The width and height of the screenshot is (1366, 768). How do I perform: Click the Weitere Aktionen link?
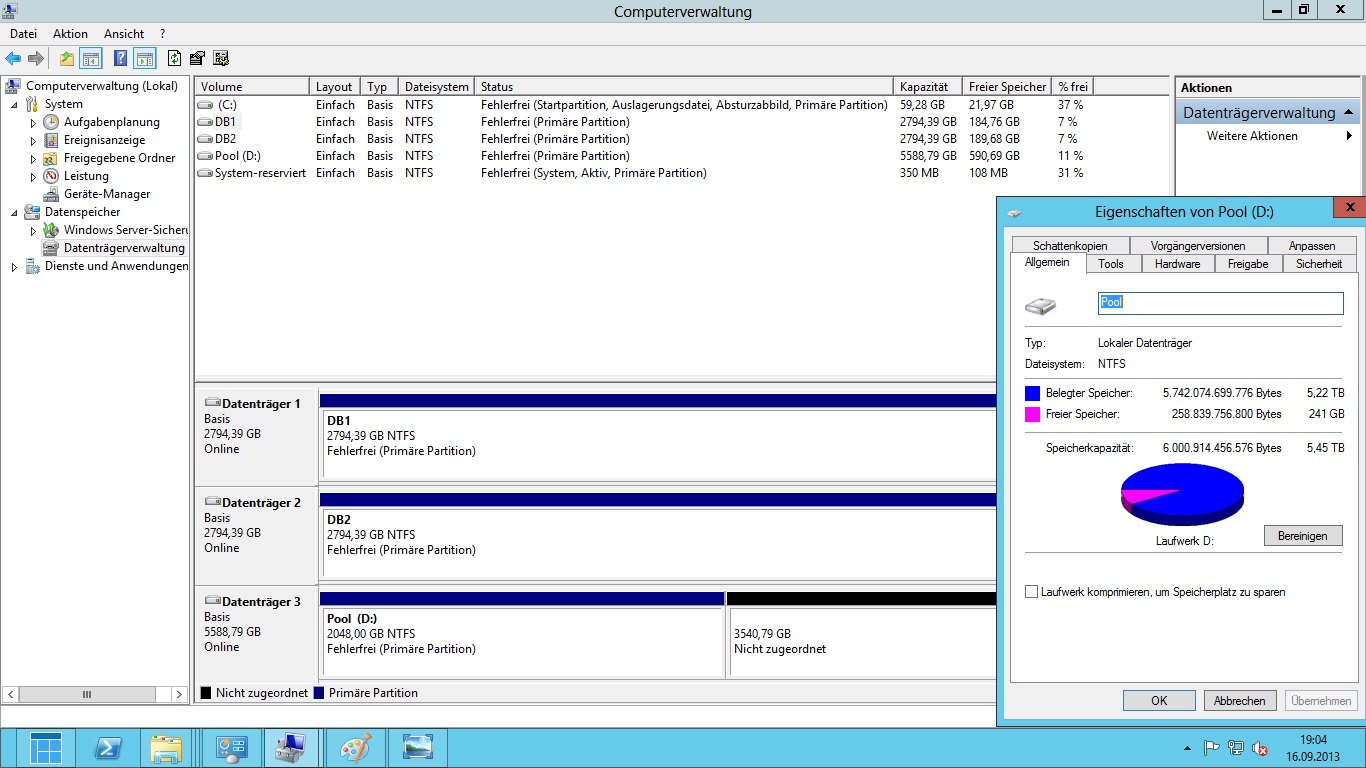(1252, 136)
